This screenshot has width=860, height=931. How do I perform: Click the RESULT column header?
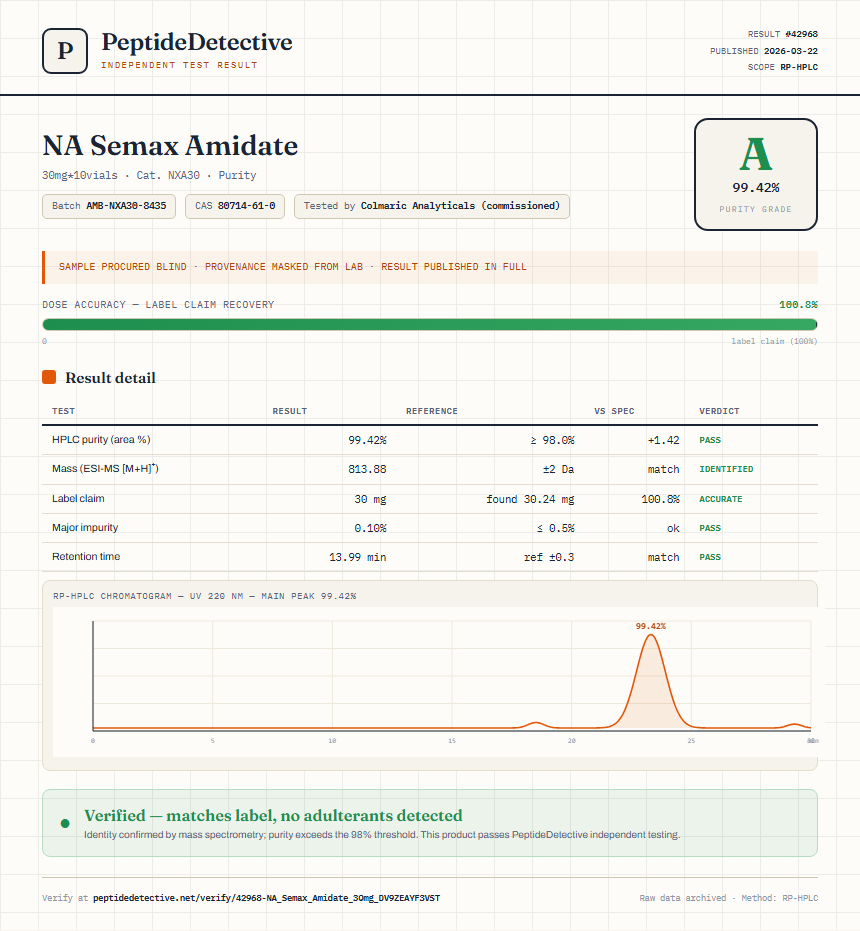(x=290, y=411)
